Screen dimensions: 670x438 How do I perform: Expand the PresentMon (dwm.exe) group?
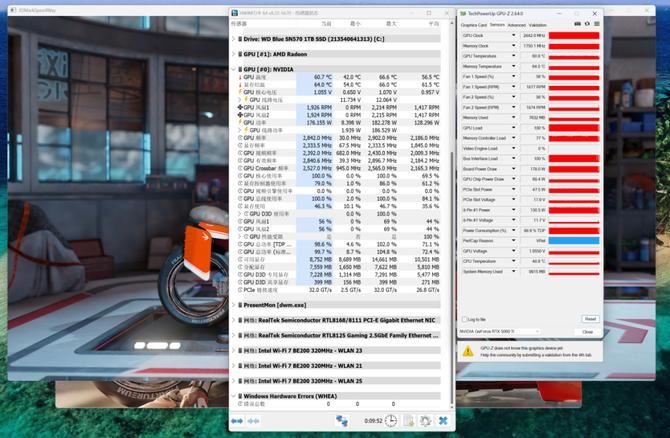click(x=236, y=305)
